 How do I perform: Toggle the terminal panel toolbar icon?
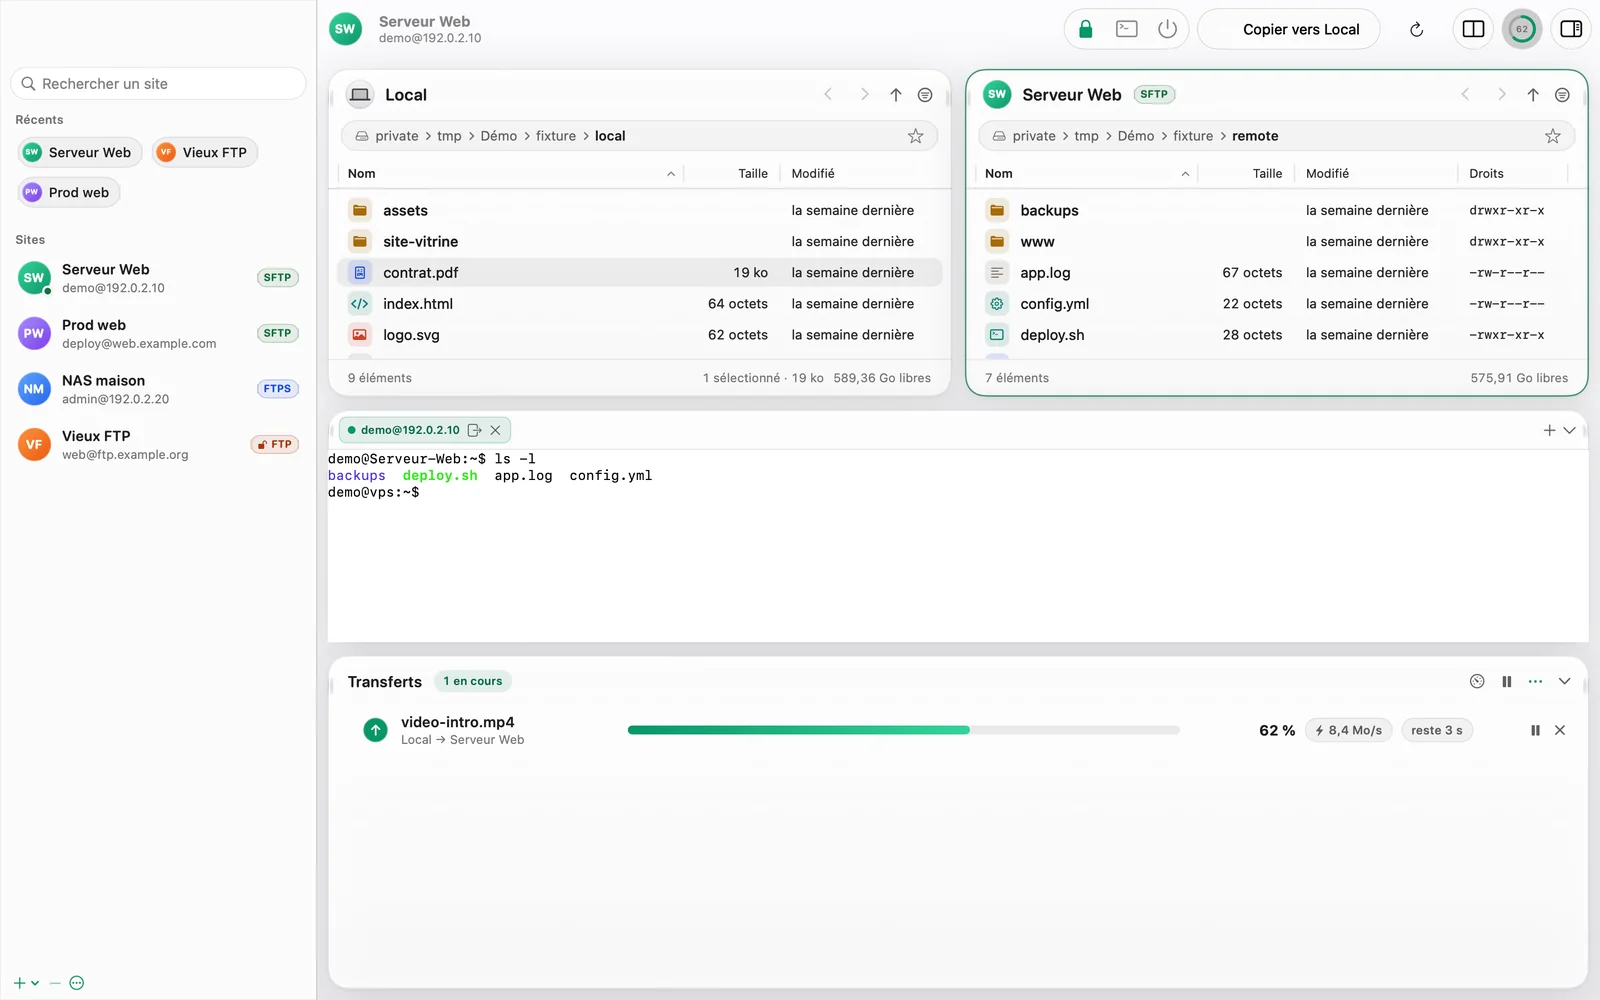[x=1127, y=29]
